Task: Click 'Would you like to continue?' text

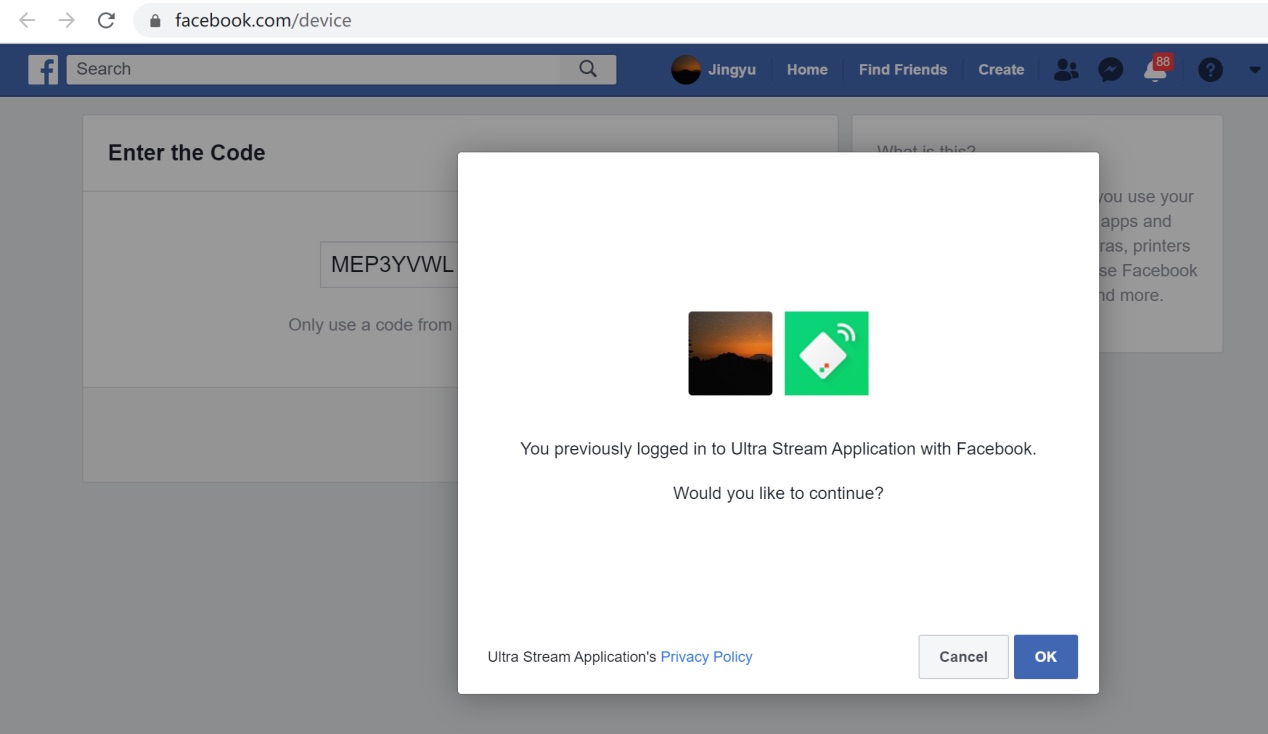Action: (778, 493)
